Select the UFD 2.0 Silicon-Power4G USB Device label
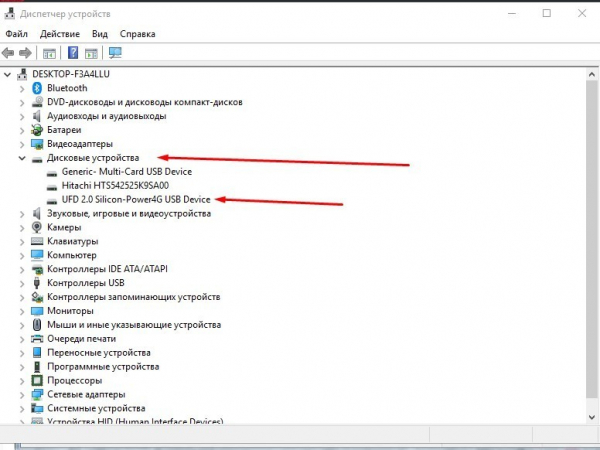 [136, 200]
